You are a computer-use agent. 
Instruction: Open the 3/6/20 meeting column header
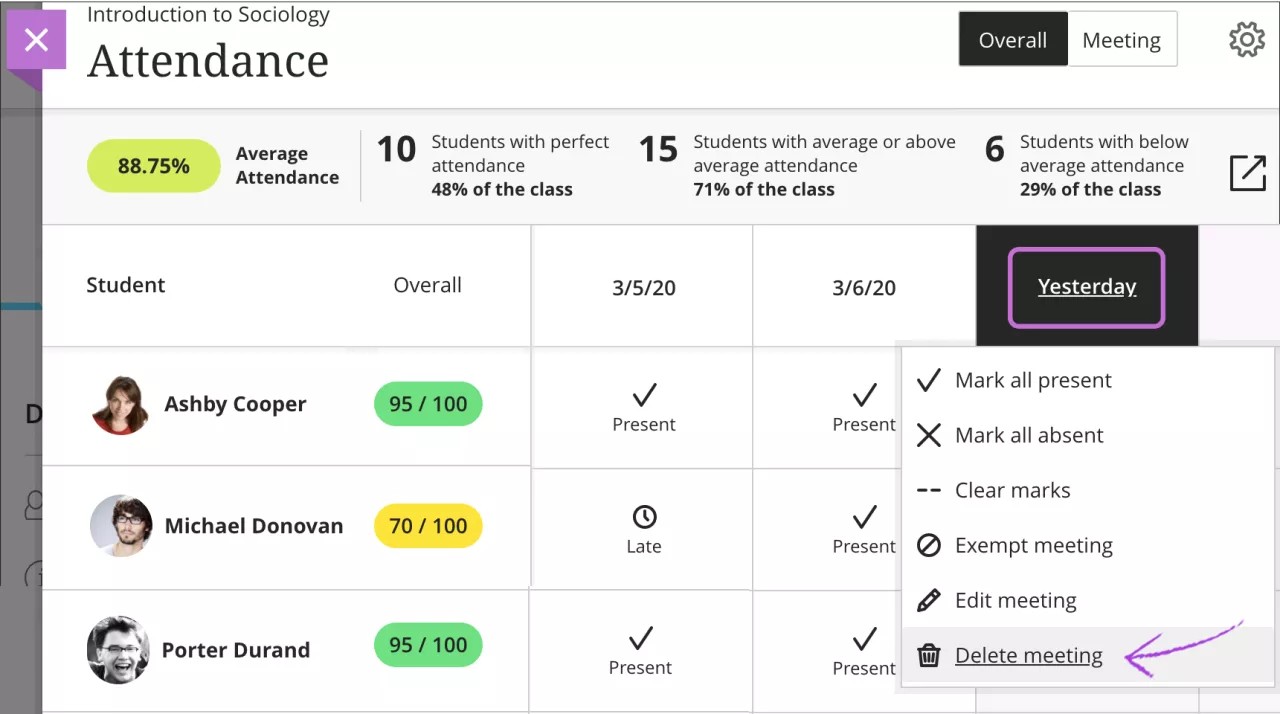864,288
